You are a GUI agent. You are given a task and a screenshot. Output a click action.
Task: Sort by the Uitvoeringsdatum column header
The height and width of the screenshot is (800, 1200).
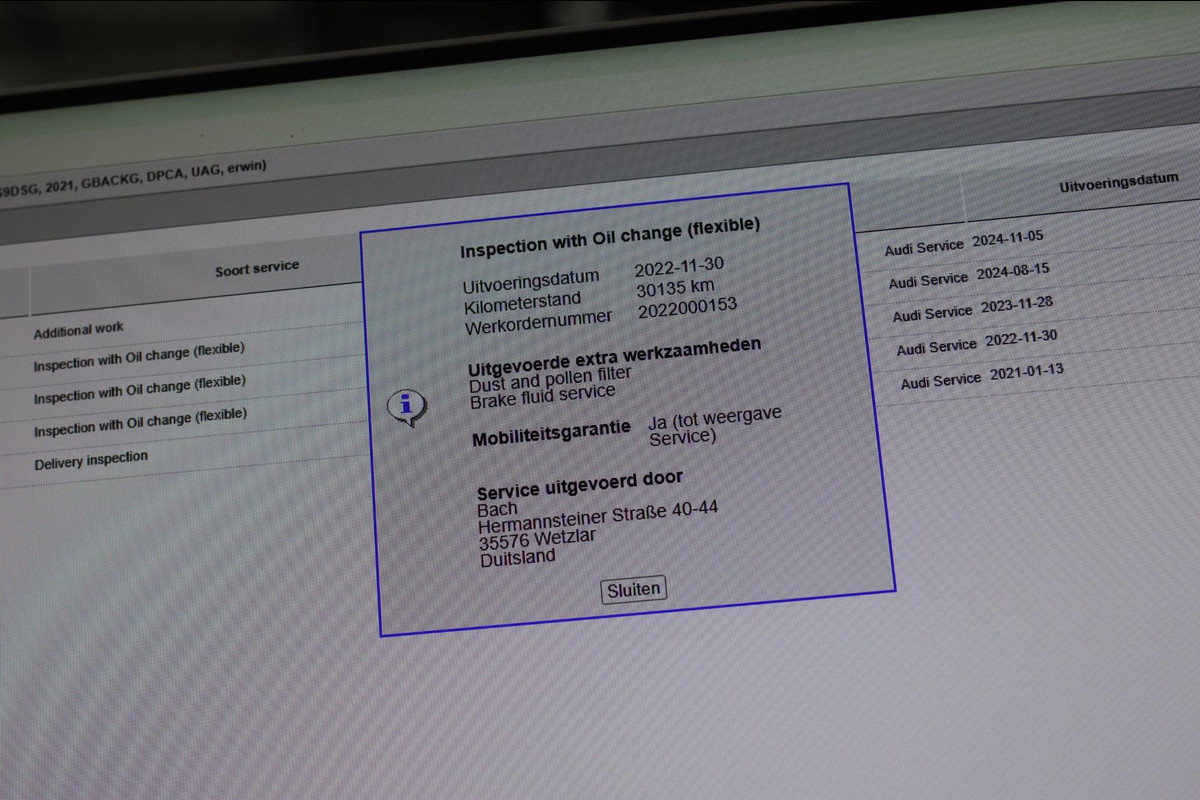pyautogui.click(x=1118, y=184)
